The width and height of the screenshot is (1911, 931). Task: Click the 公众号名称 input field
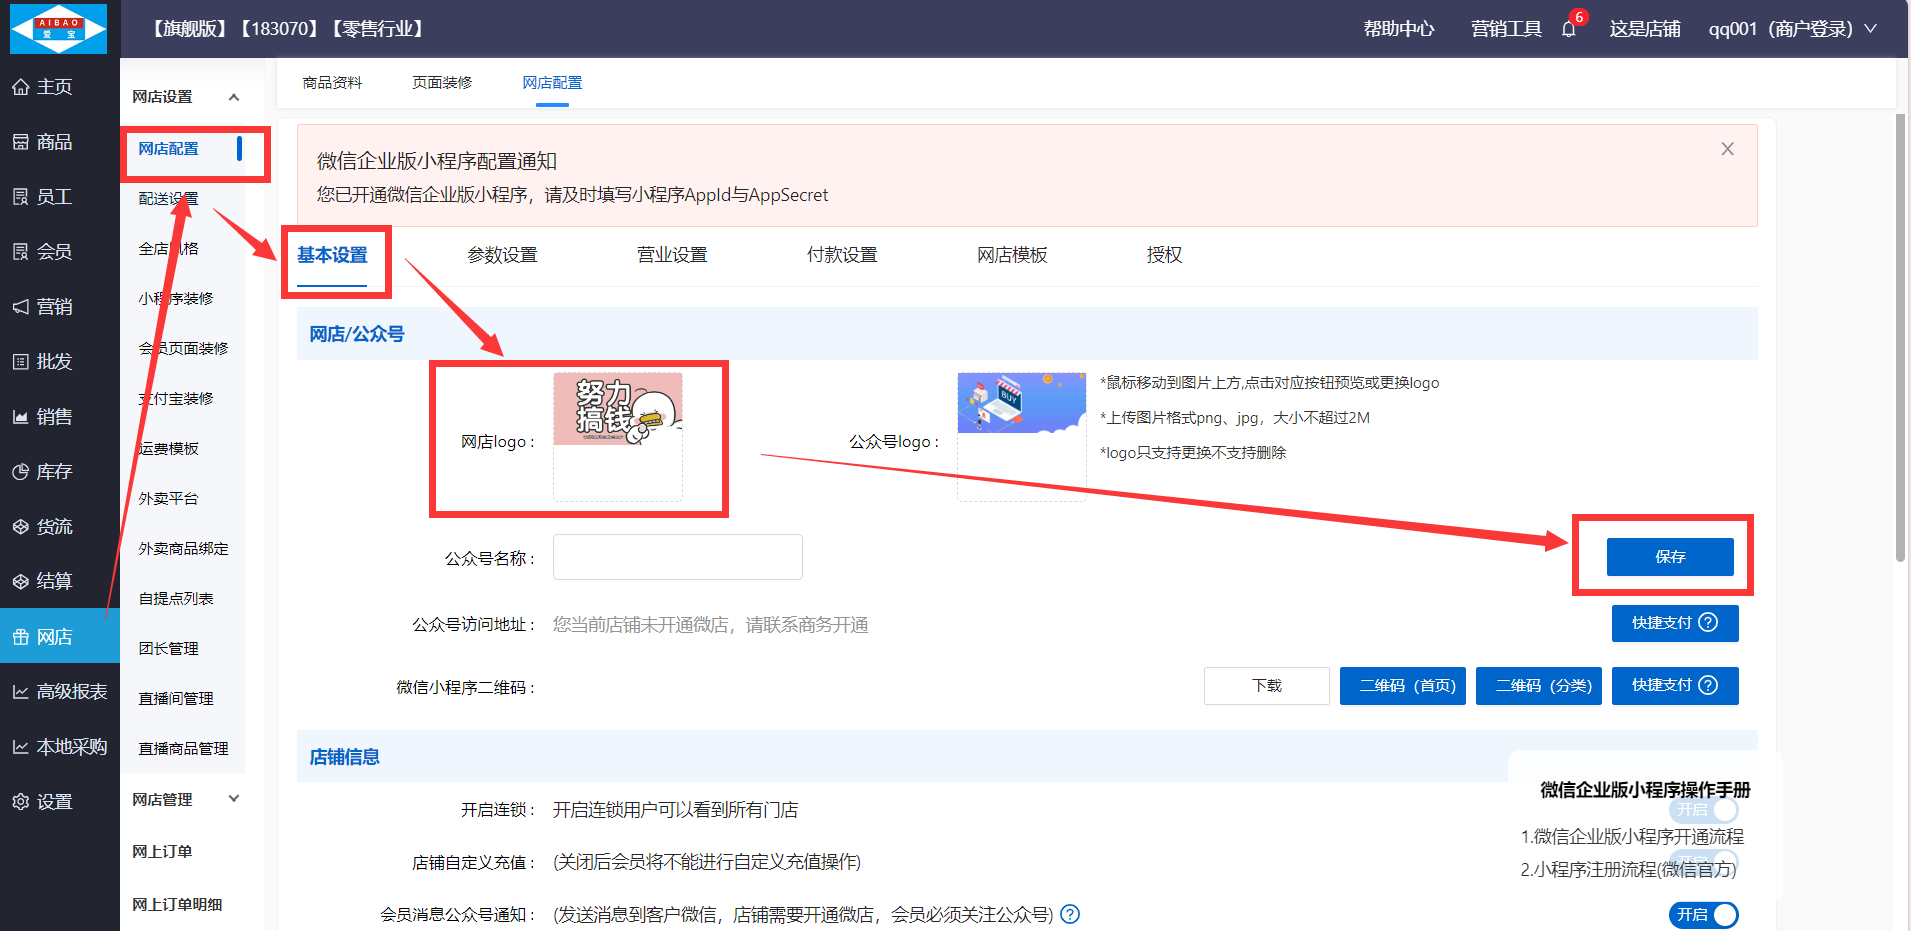(x=677, y=557)
